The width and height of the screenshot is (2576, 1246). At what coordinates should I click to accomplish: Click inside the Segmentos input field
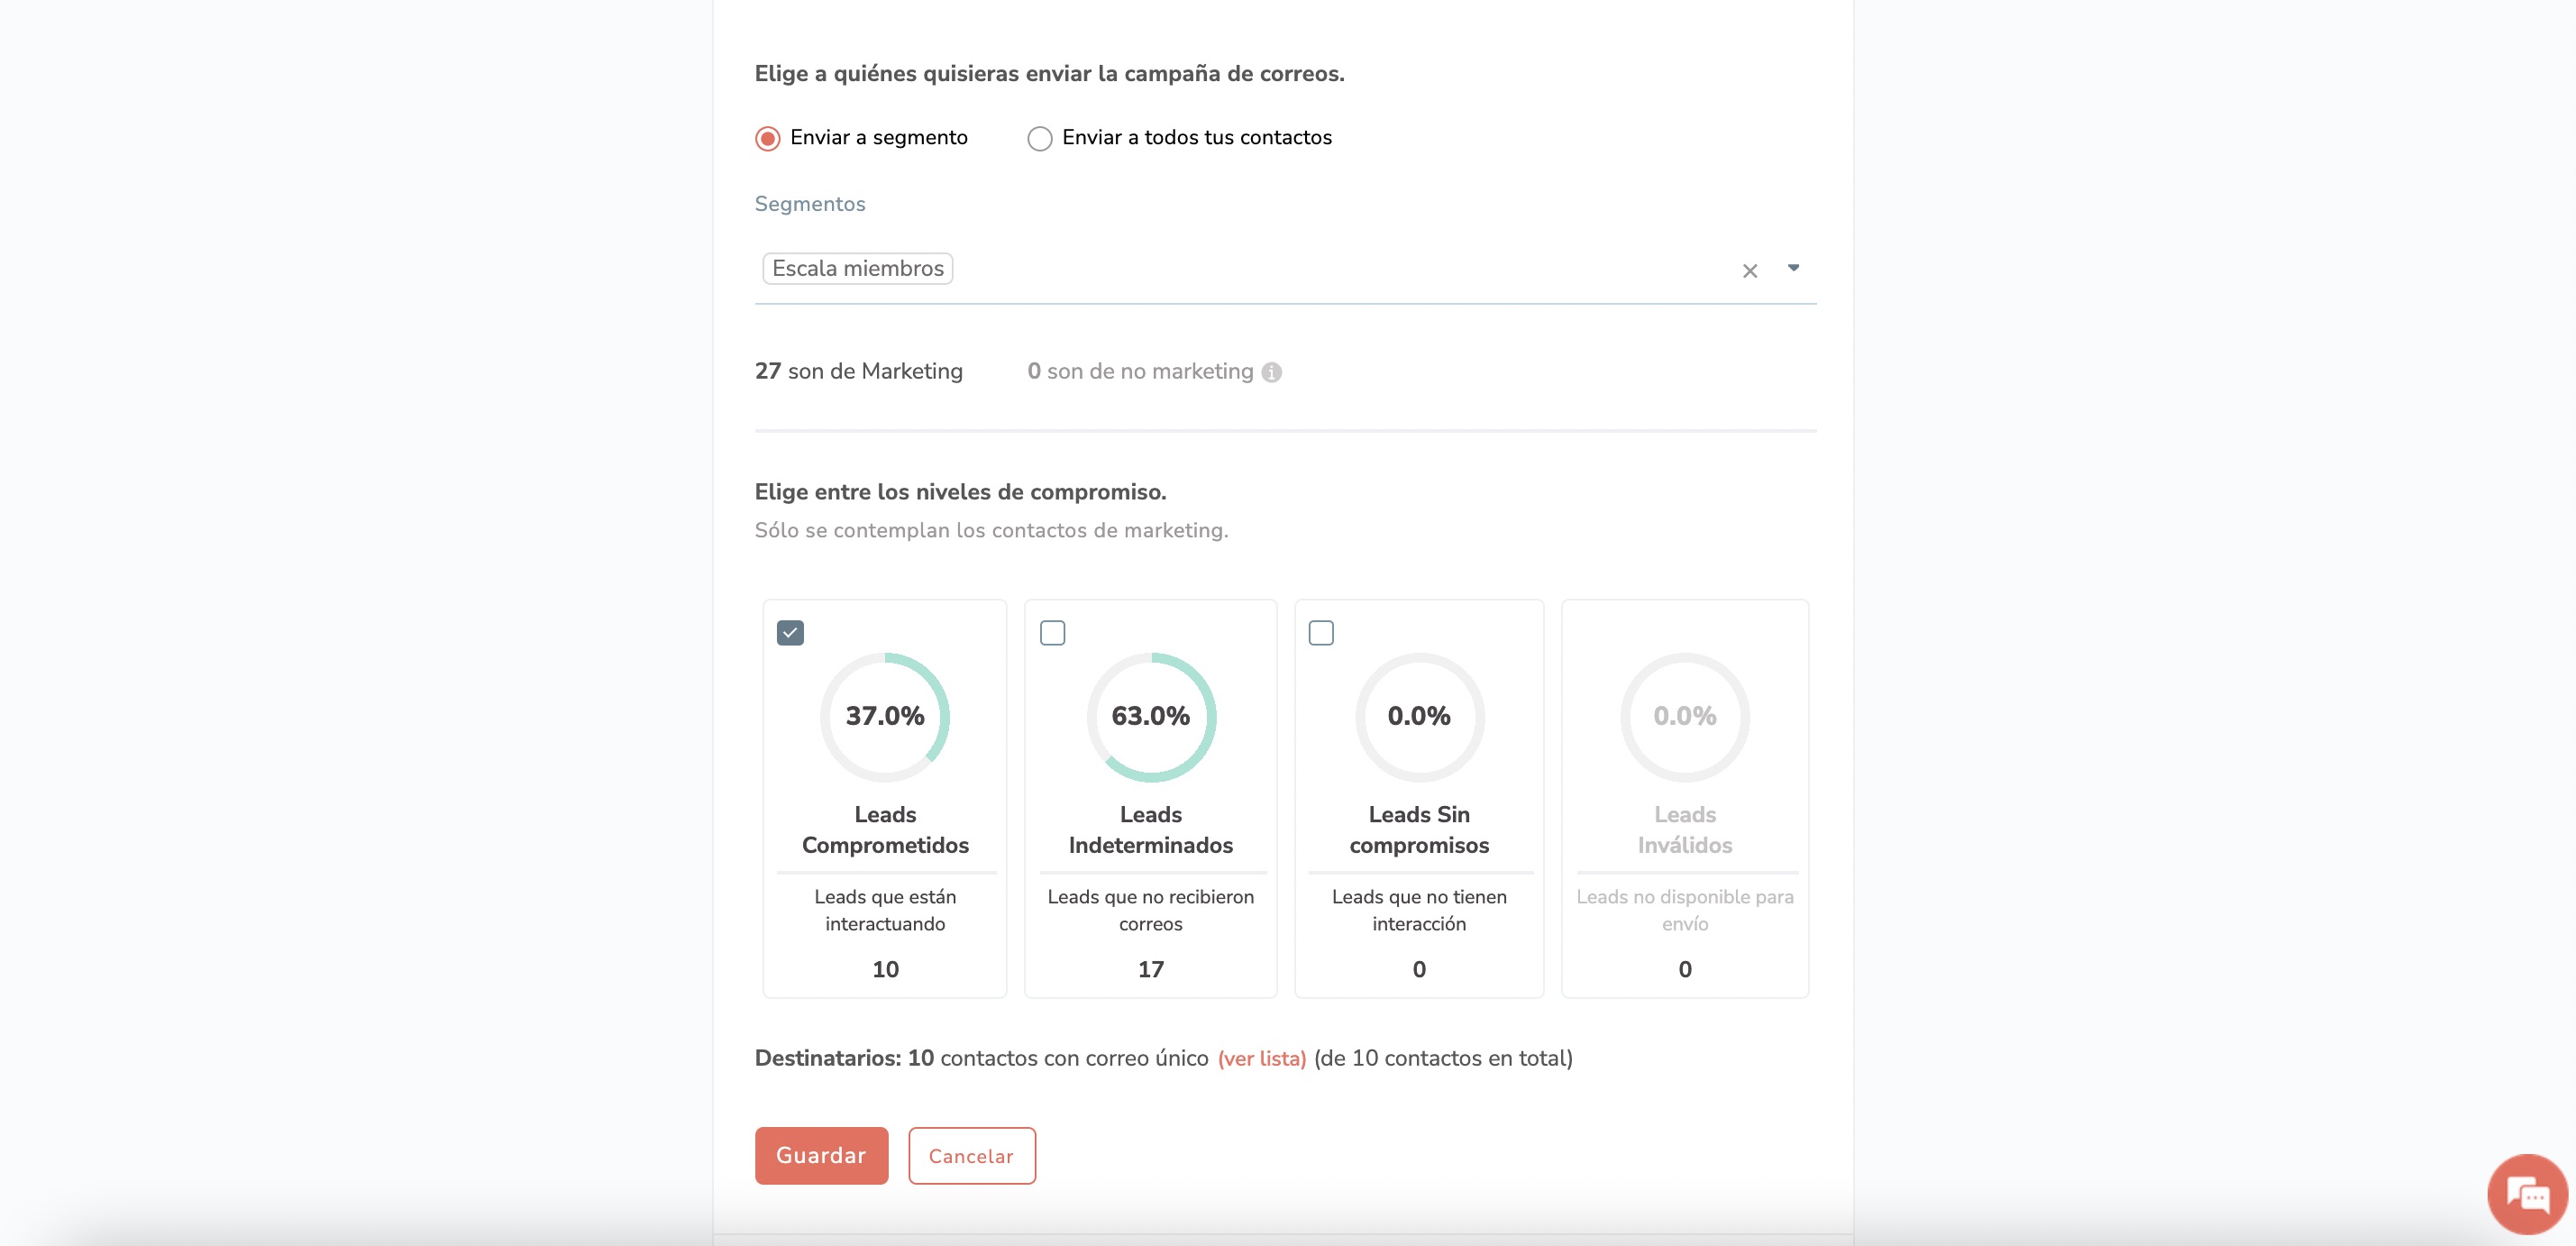pyautogui.click(x=1300, y=269)
